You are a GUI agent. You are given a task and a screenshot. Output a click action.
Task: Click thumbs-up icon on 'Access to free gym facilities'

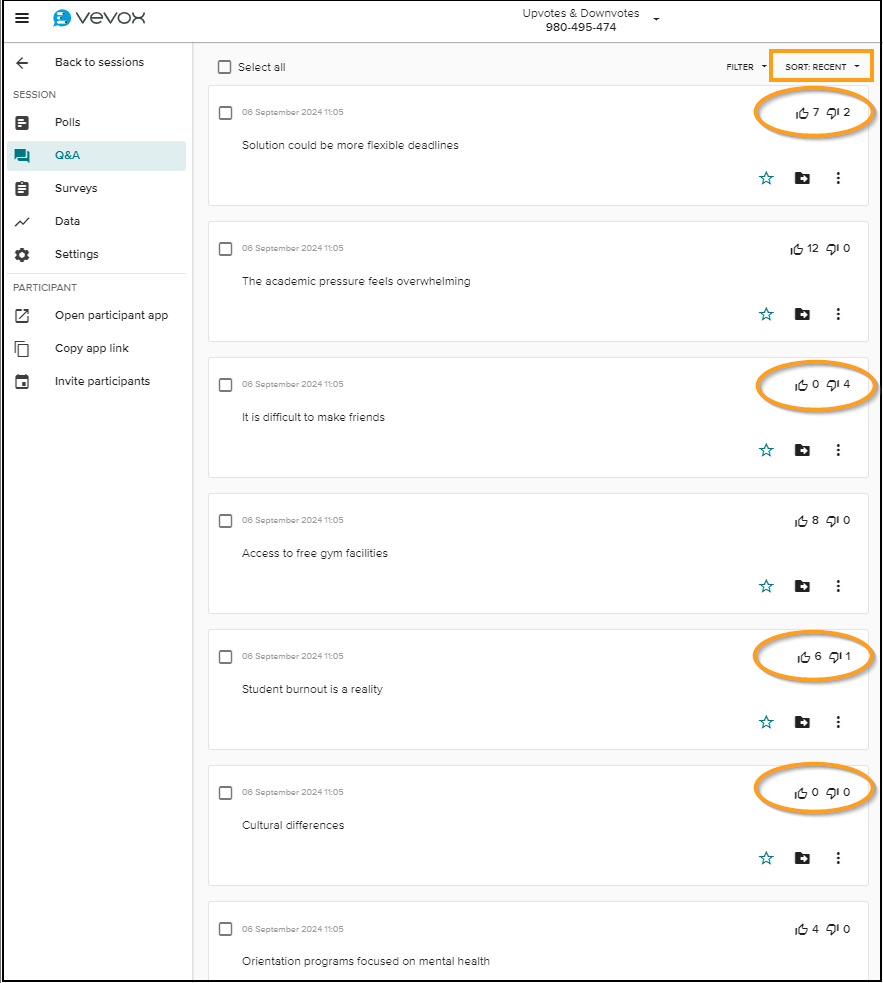click(x=801, y=521)
